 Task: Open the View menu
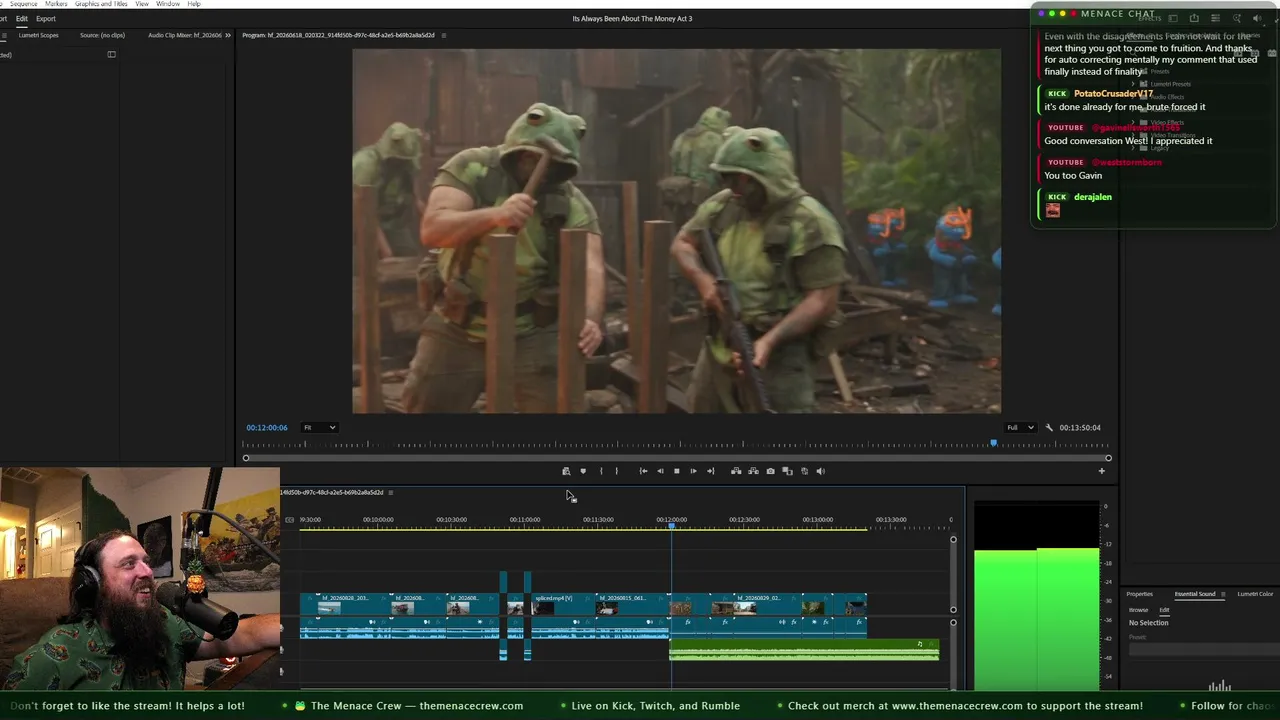tap(142, 4)
